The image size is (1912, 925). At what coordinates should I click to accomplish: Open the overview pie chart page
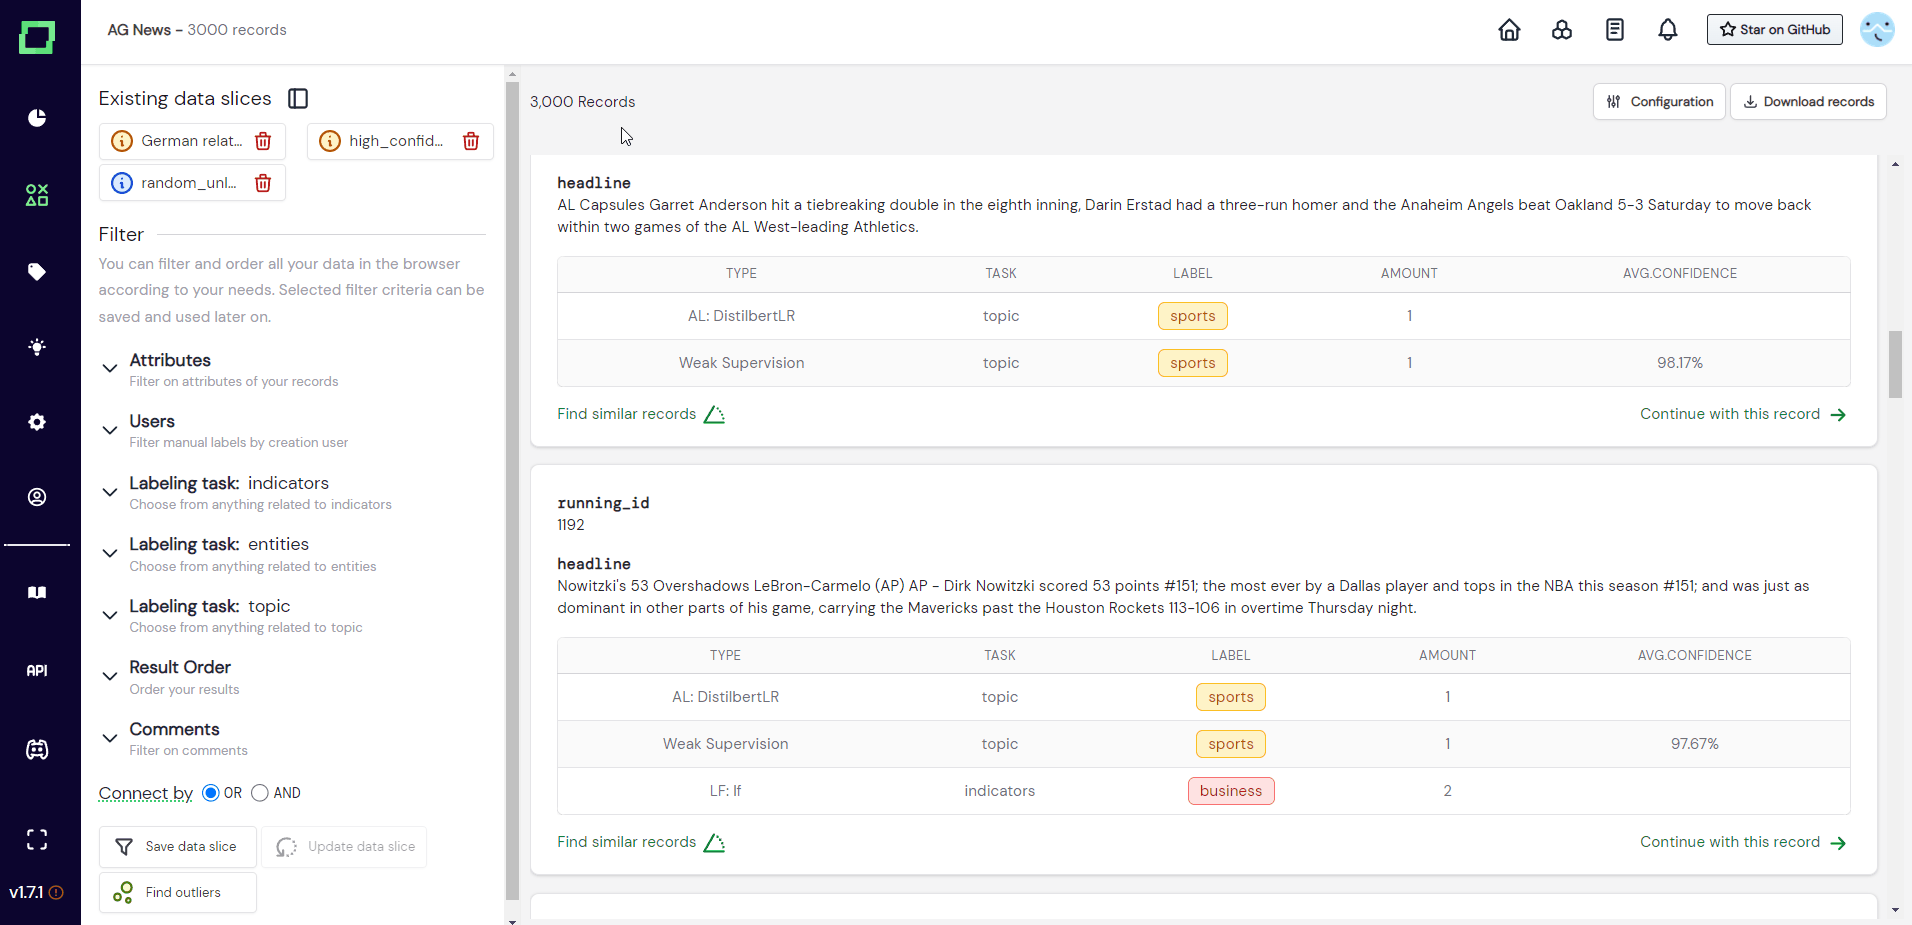[x=37, y=118]
